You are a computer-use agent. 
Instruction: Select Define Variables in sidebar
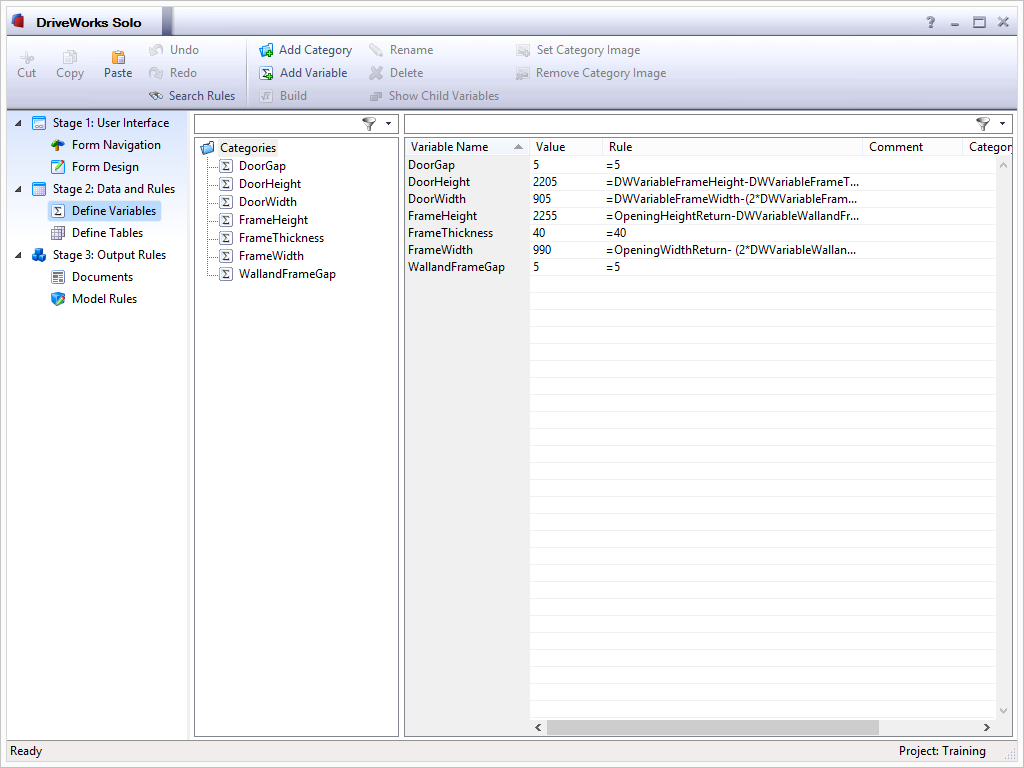pos(104,211)
